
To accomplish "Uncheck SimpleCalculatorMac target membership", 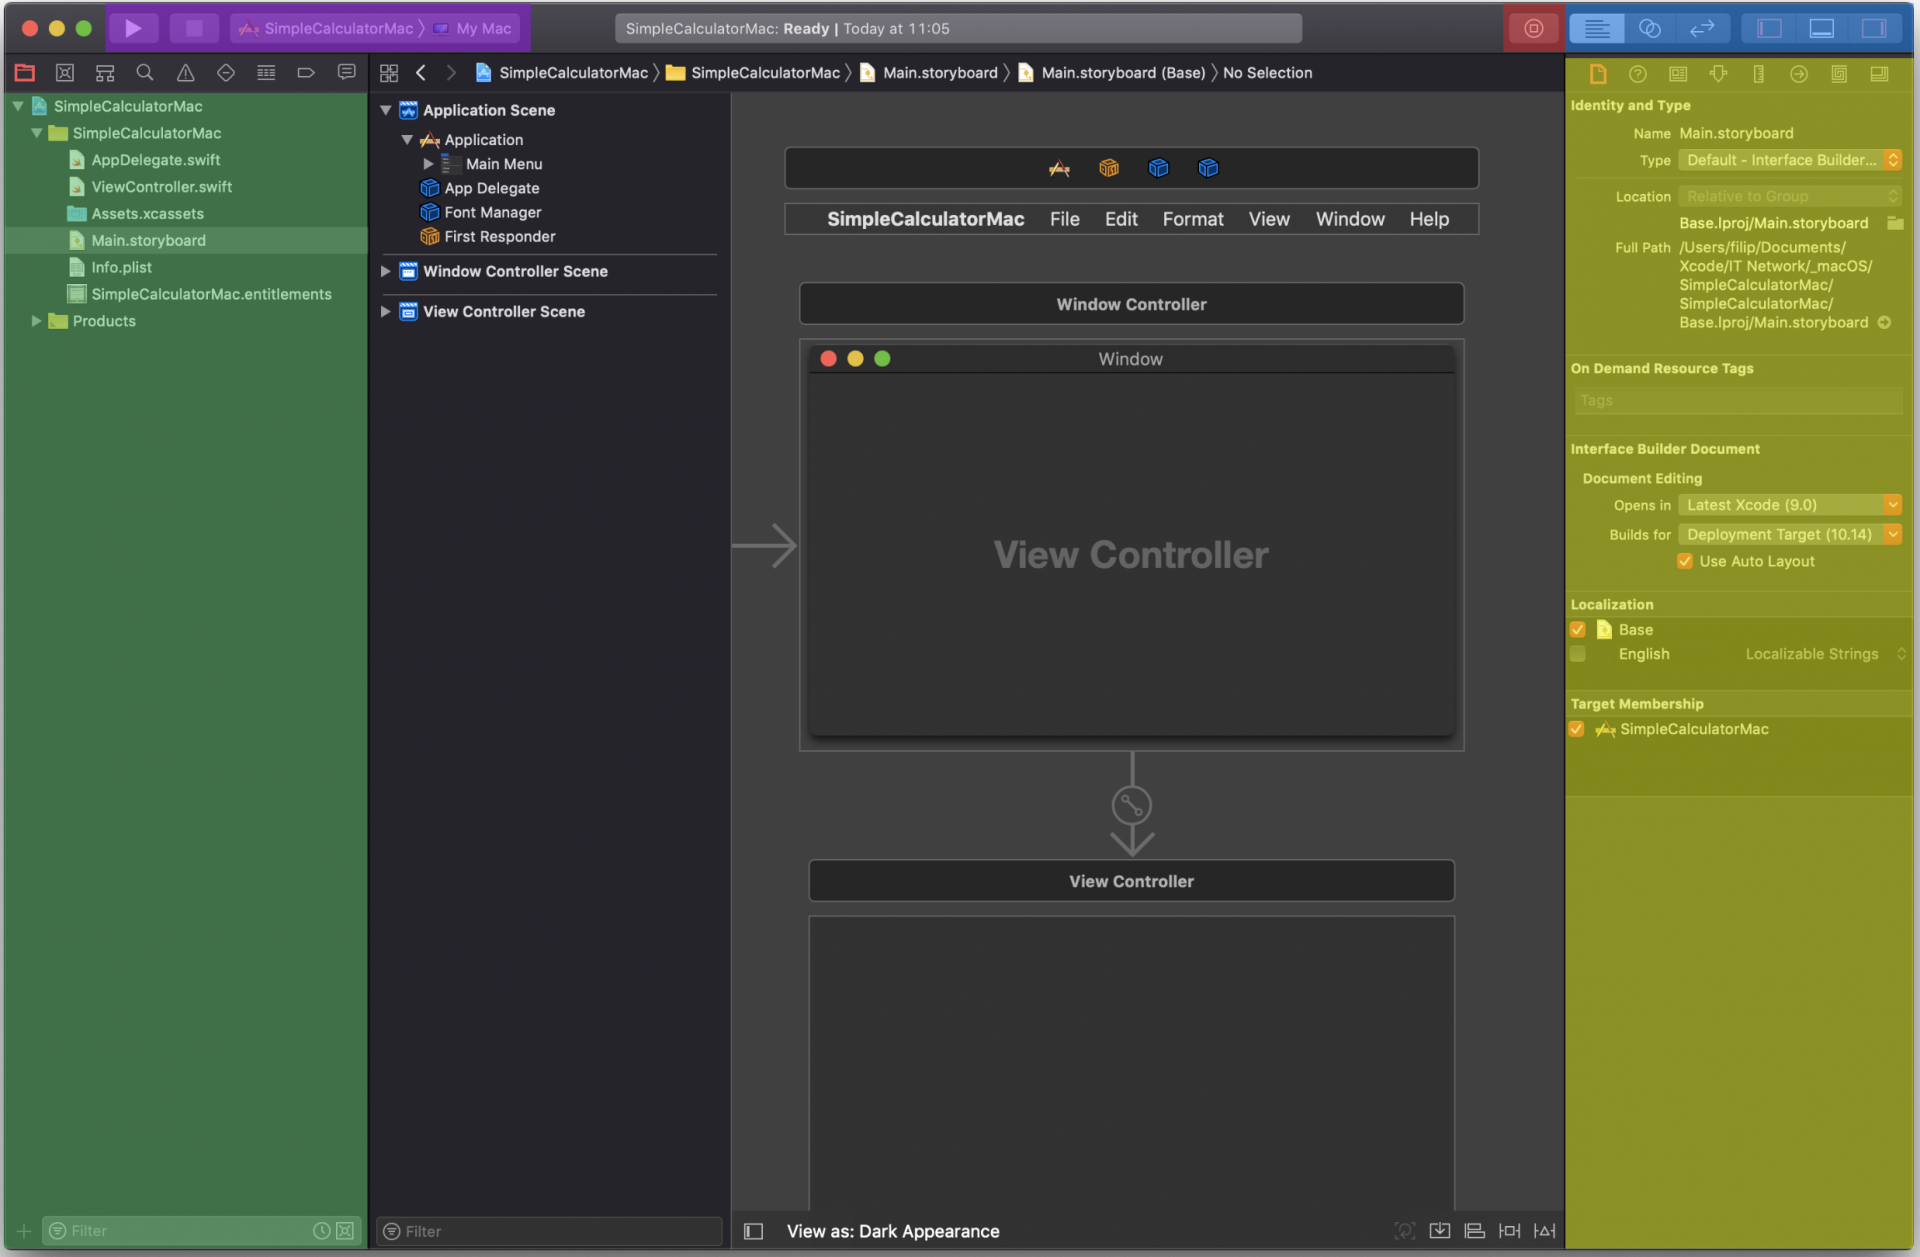I will pos(1578,729).
